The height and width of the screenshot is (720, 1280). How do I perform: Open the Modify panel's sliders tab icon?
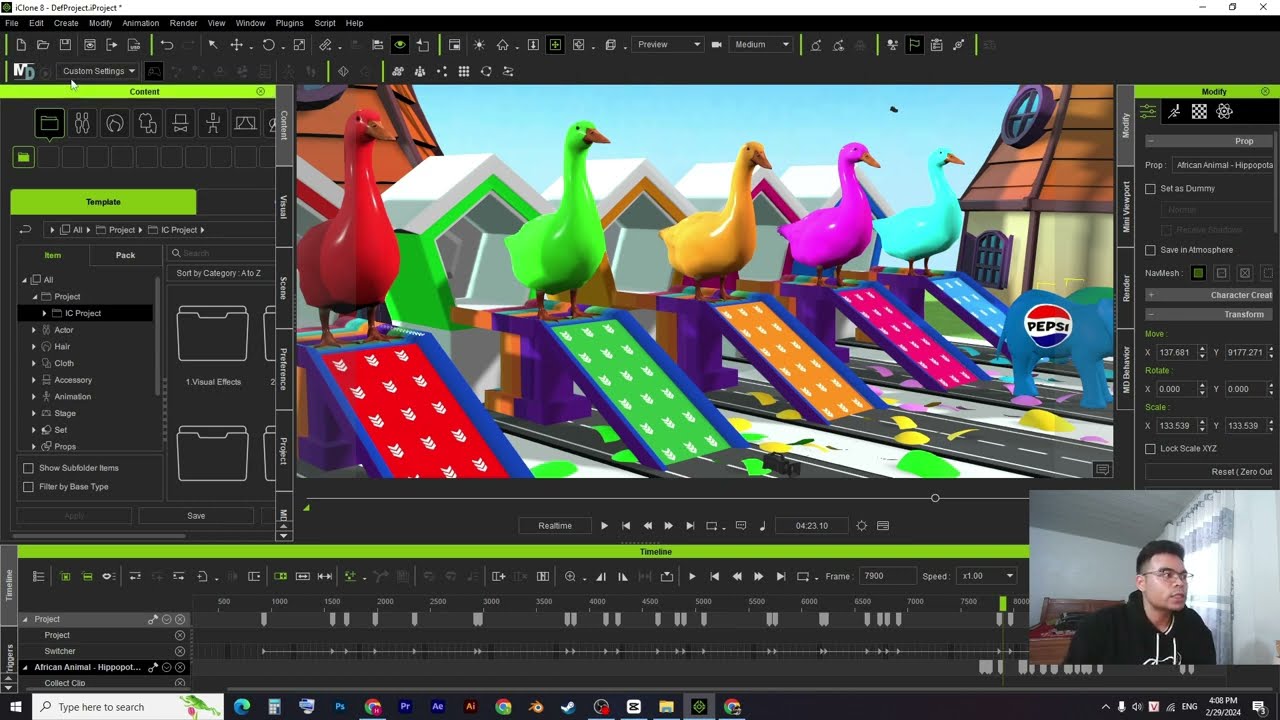coord(1148,112)
